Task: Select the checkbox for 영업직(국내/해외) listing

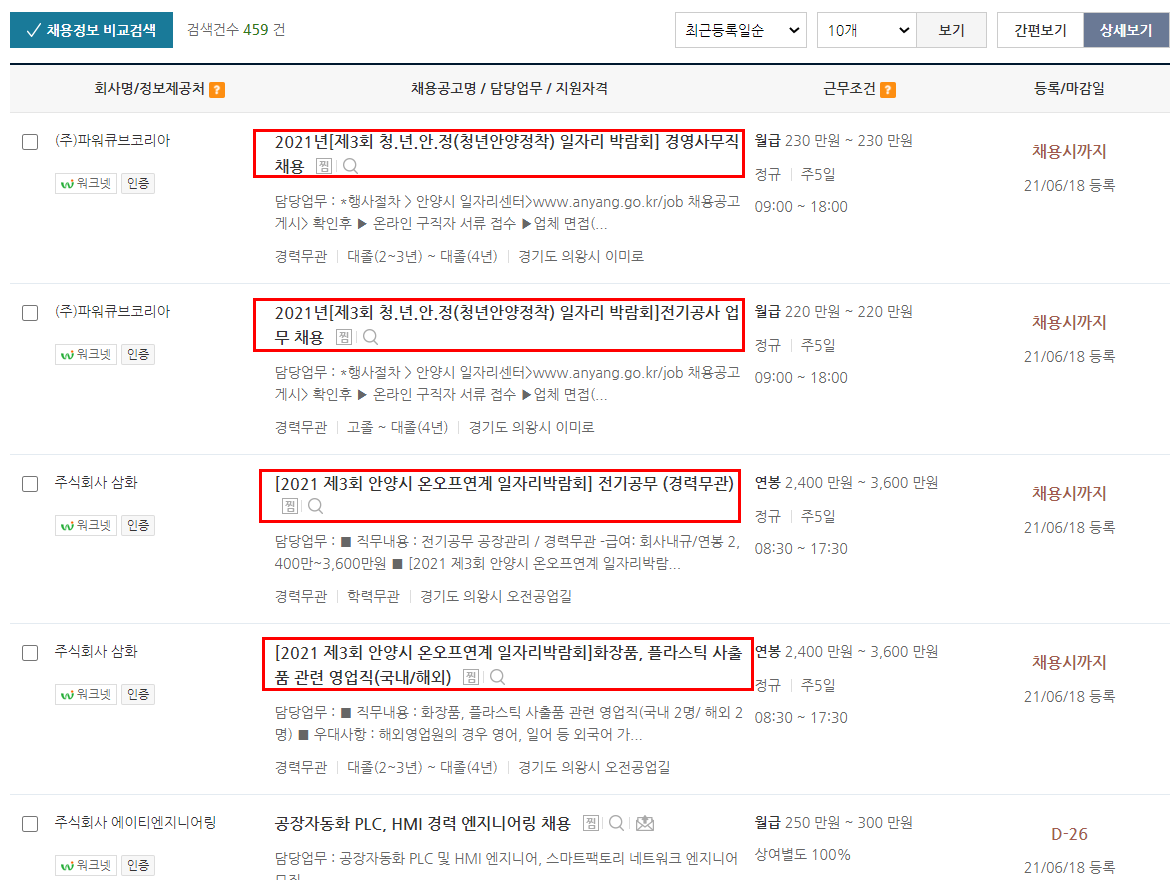Action: tap(30, 653)
